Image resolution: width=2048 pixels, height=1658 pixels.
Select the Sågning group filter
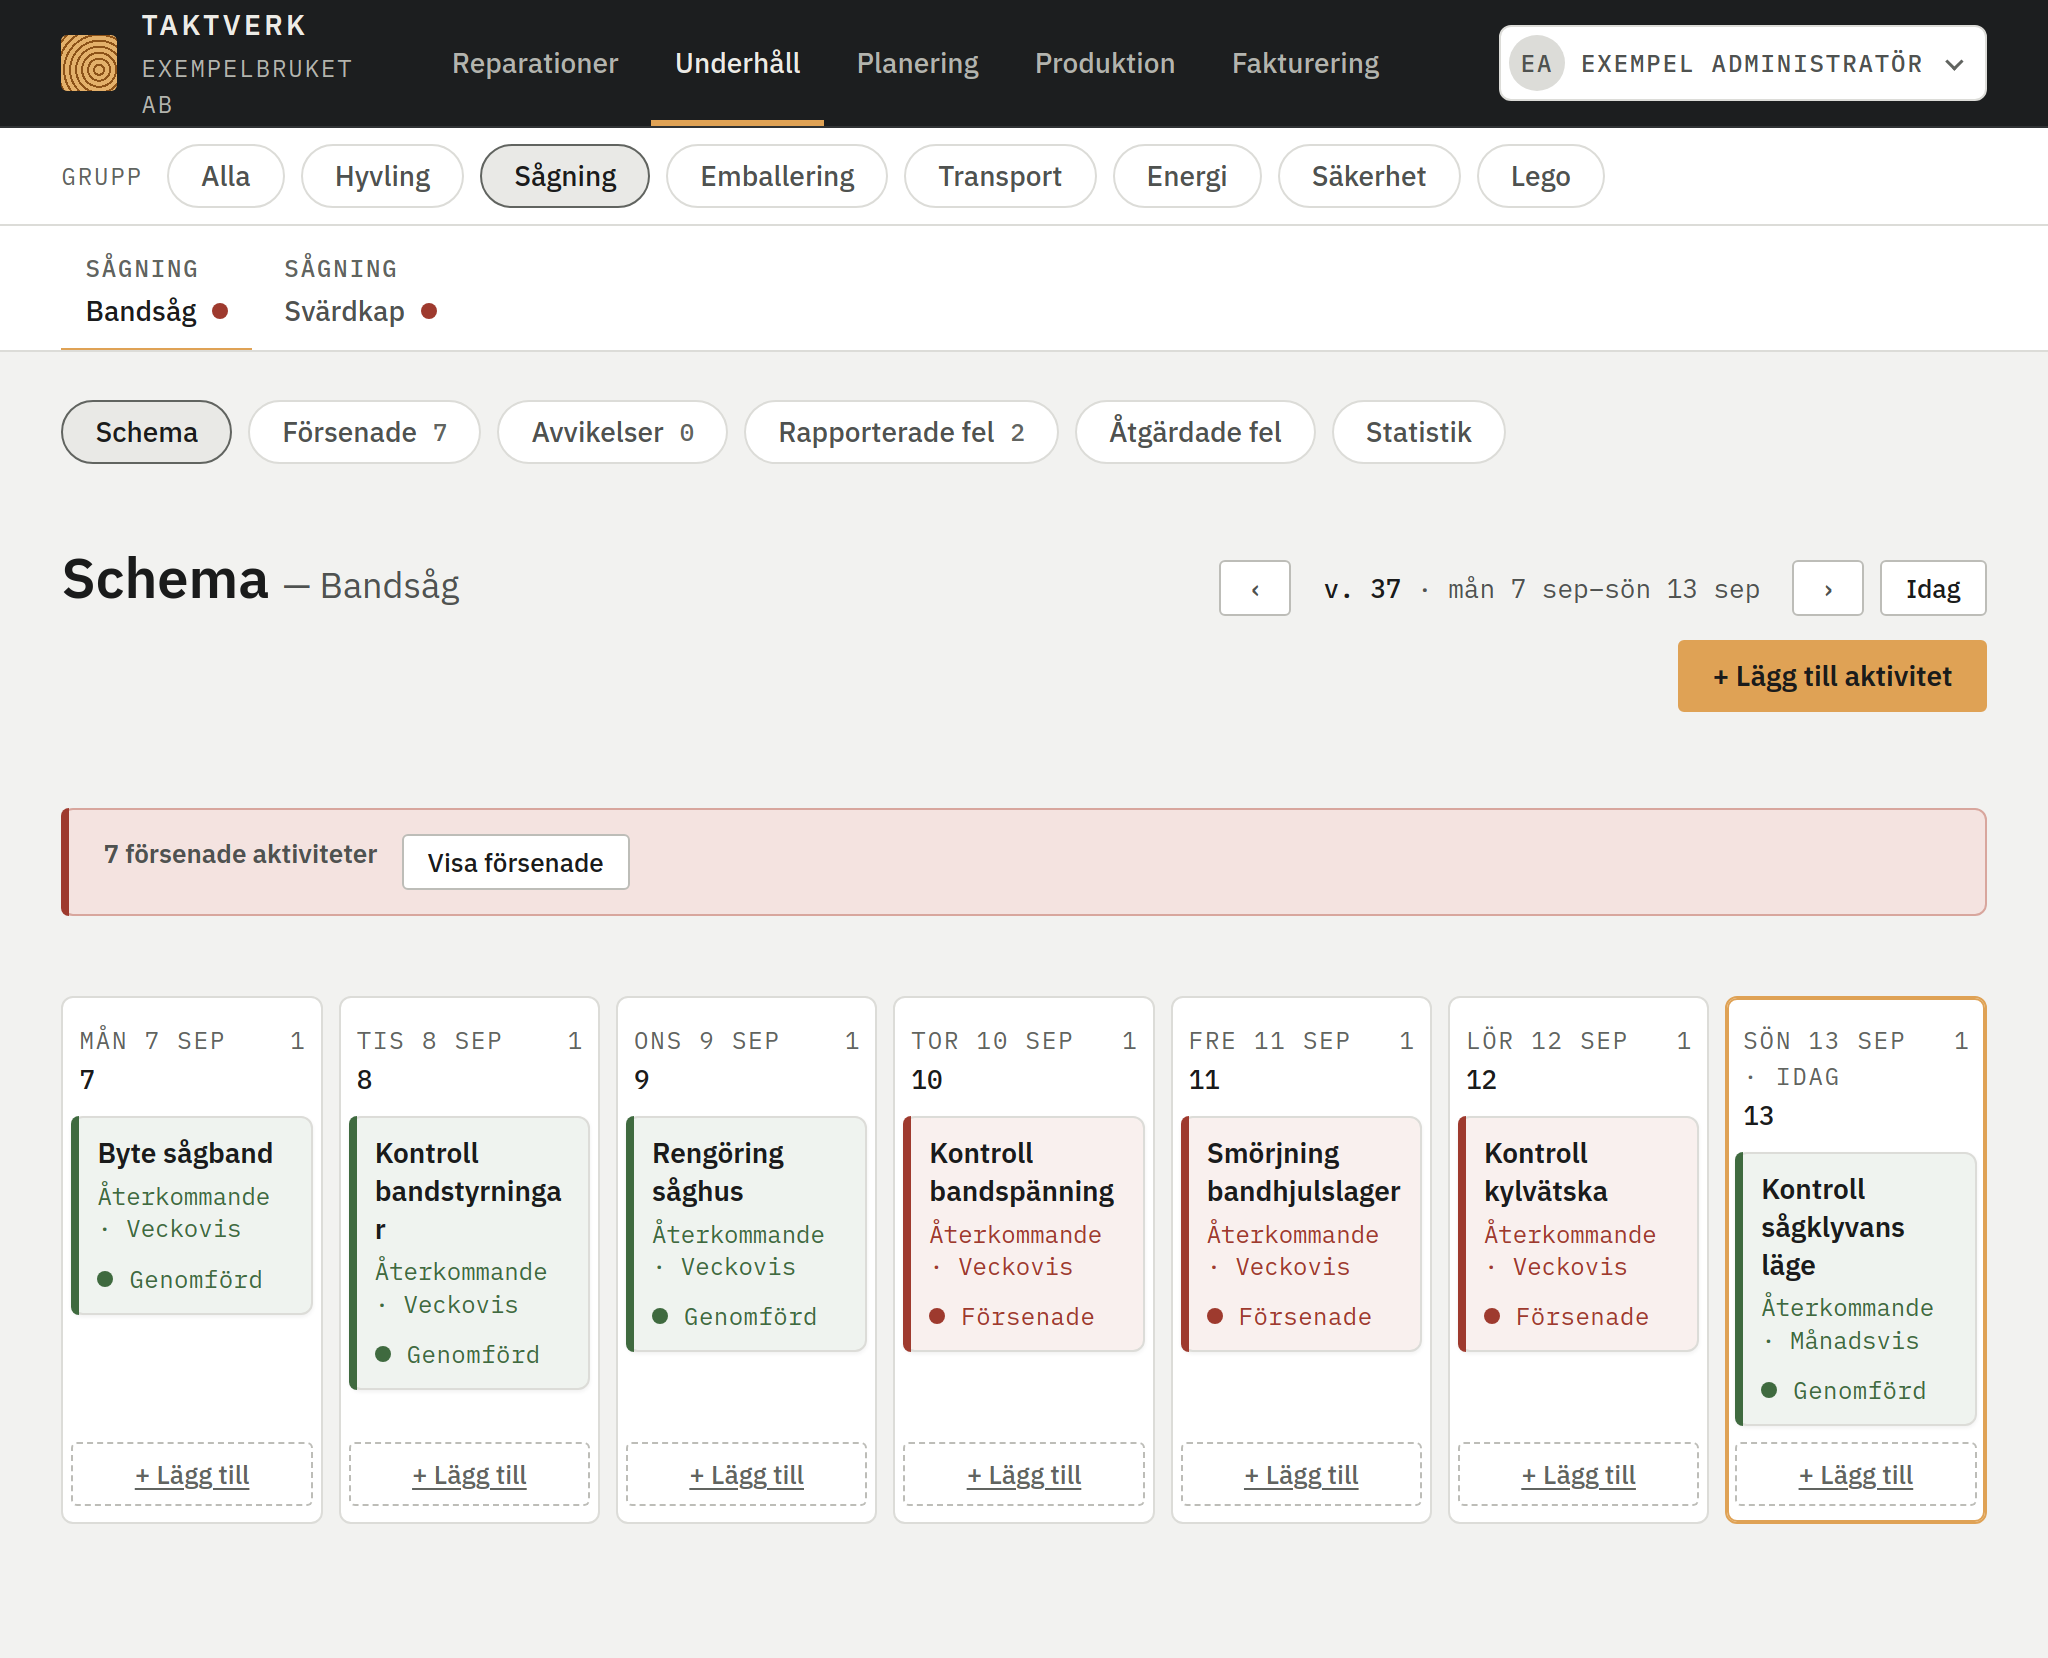565,176
